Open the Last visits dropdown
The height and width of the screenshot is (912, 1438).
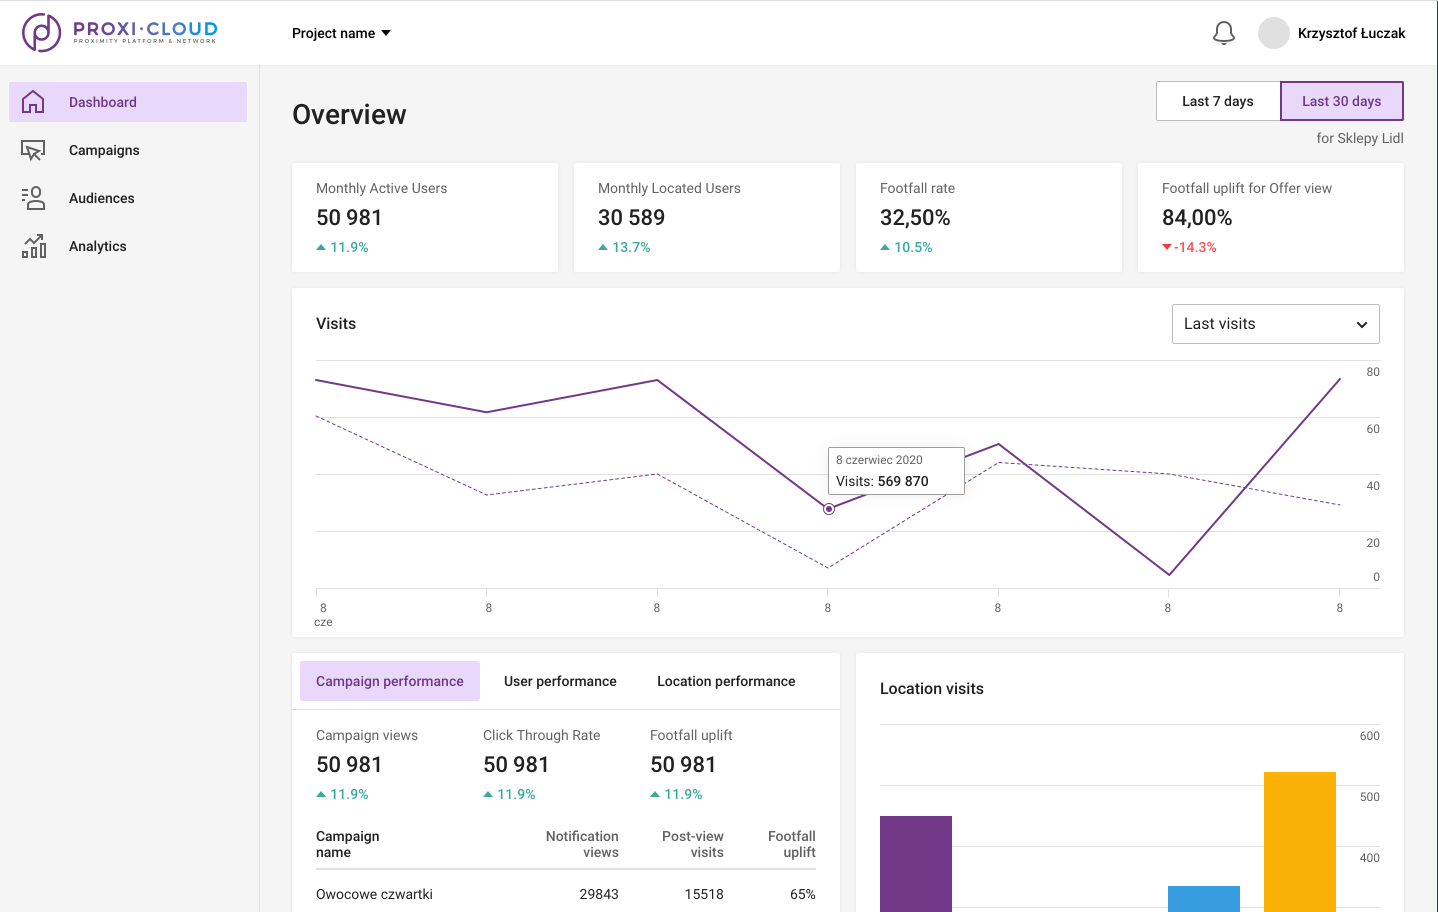coord(1275,324)
